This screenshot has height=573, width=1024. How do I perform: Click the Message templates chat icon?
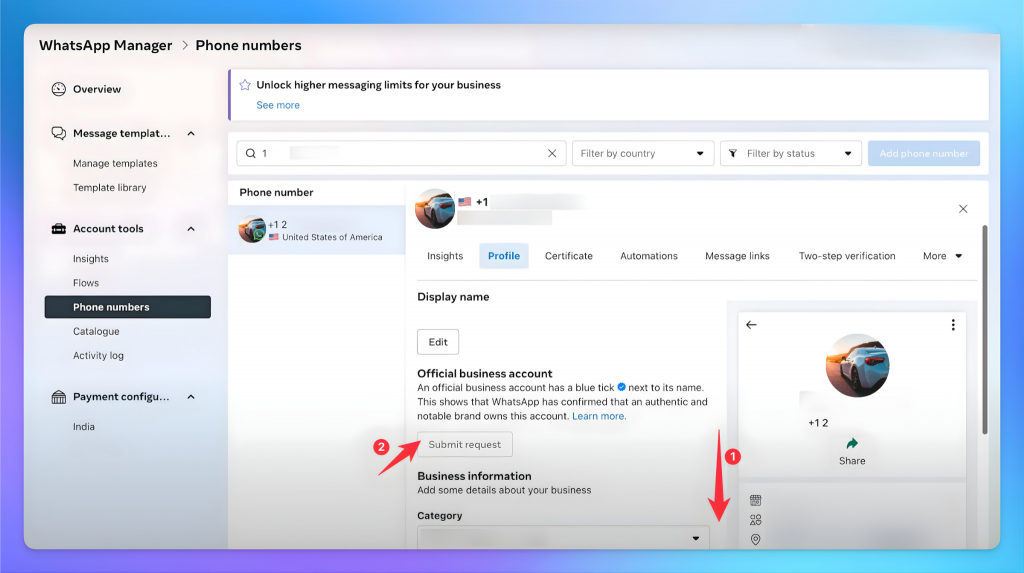click(x=58, y=133)
